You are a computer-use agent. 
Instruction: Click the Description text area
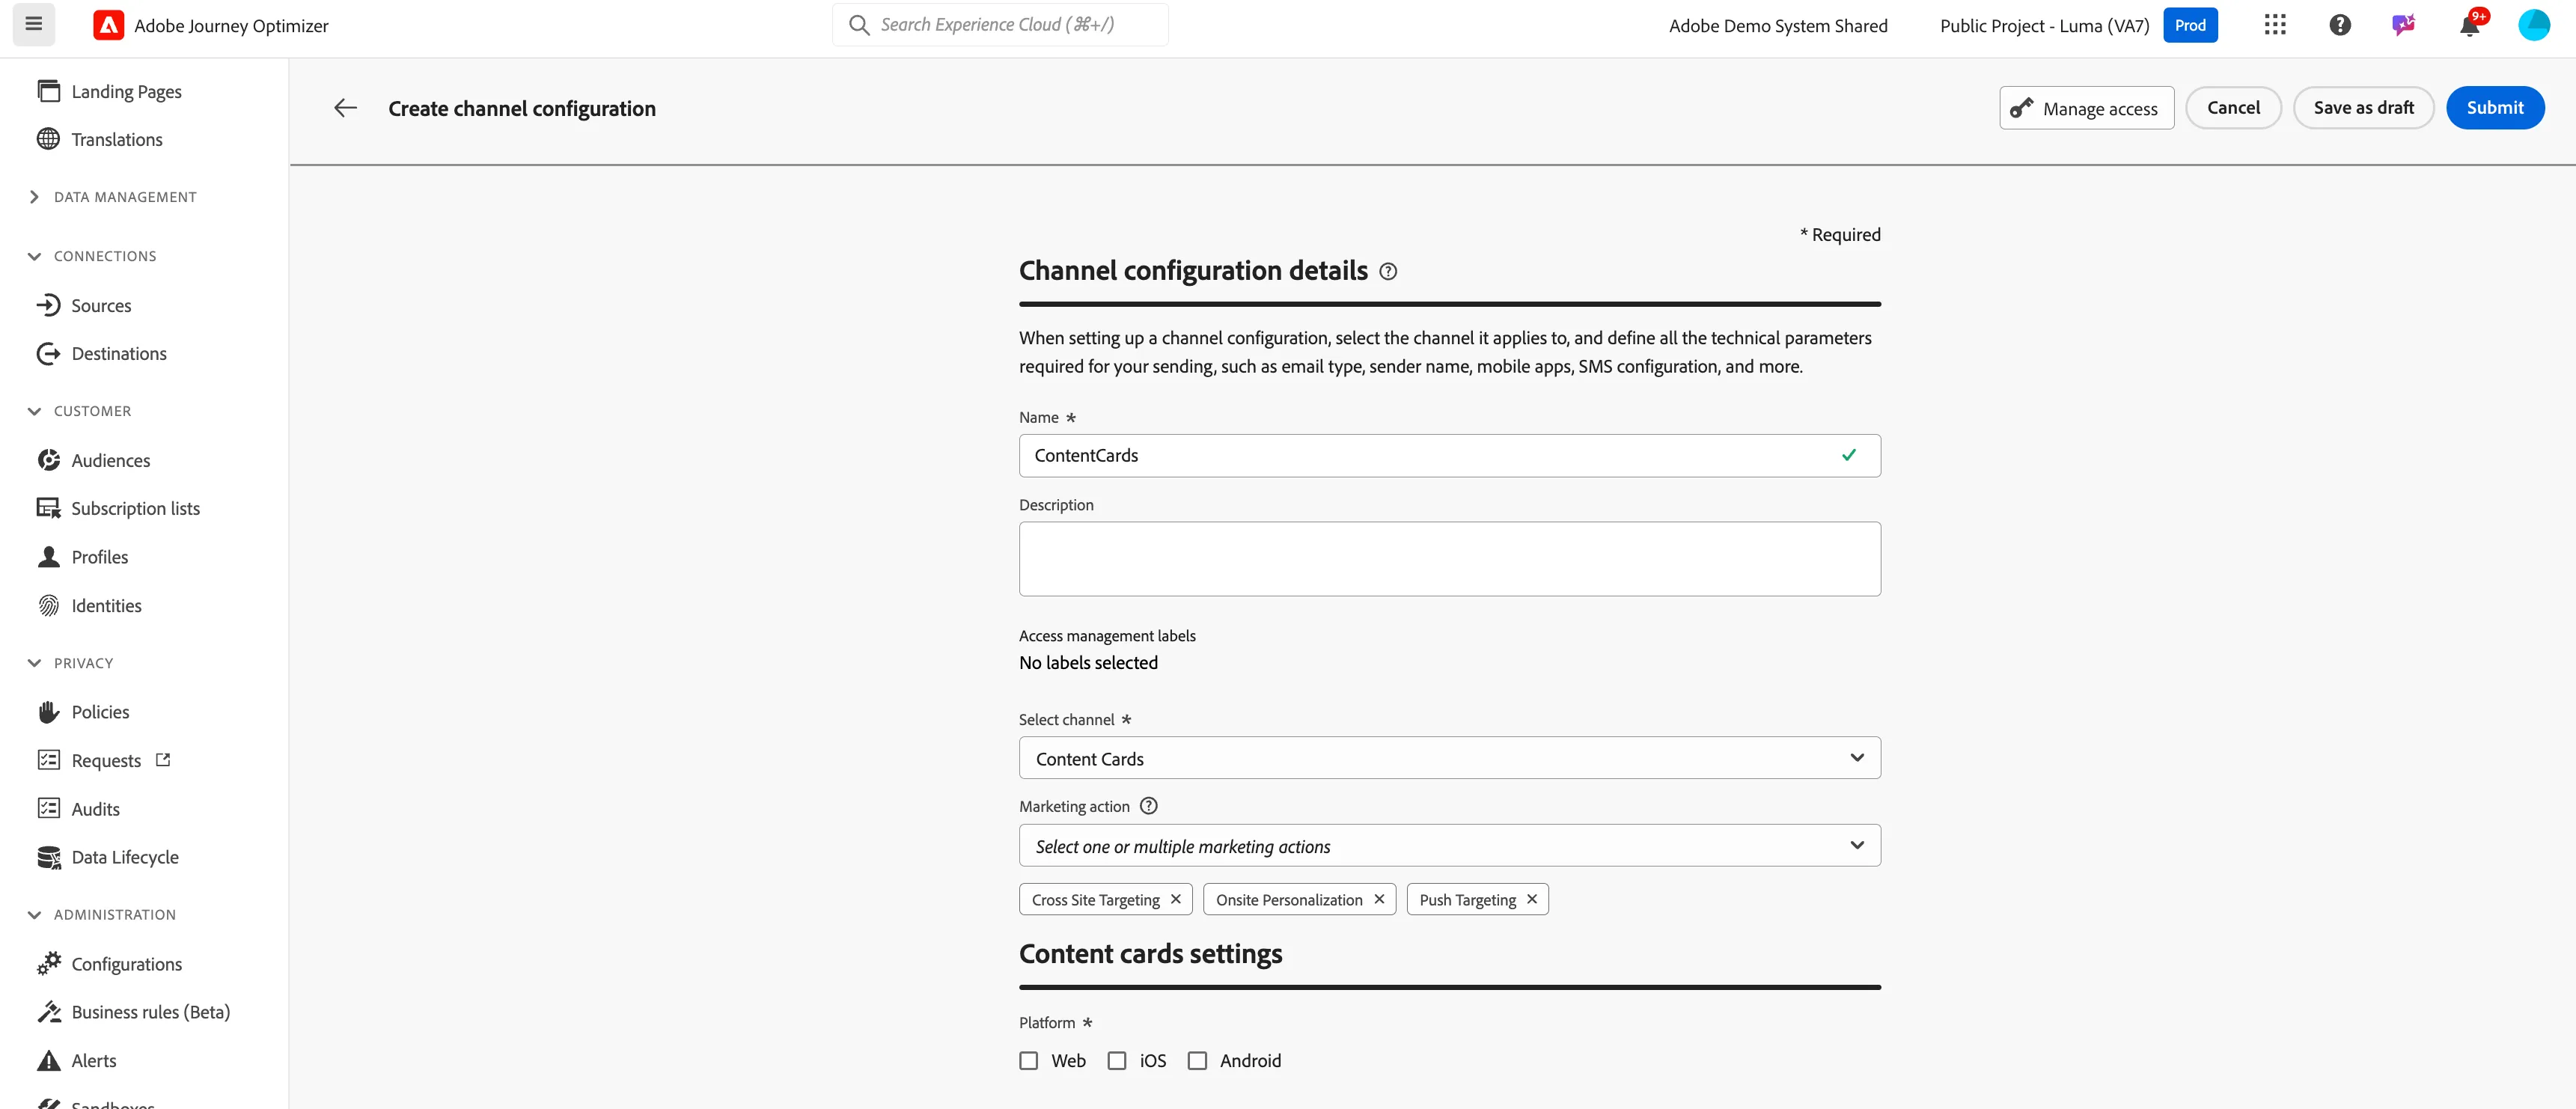tap(1449, 559)
